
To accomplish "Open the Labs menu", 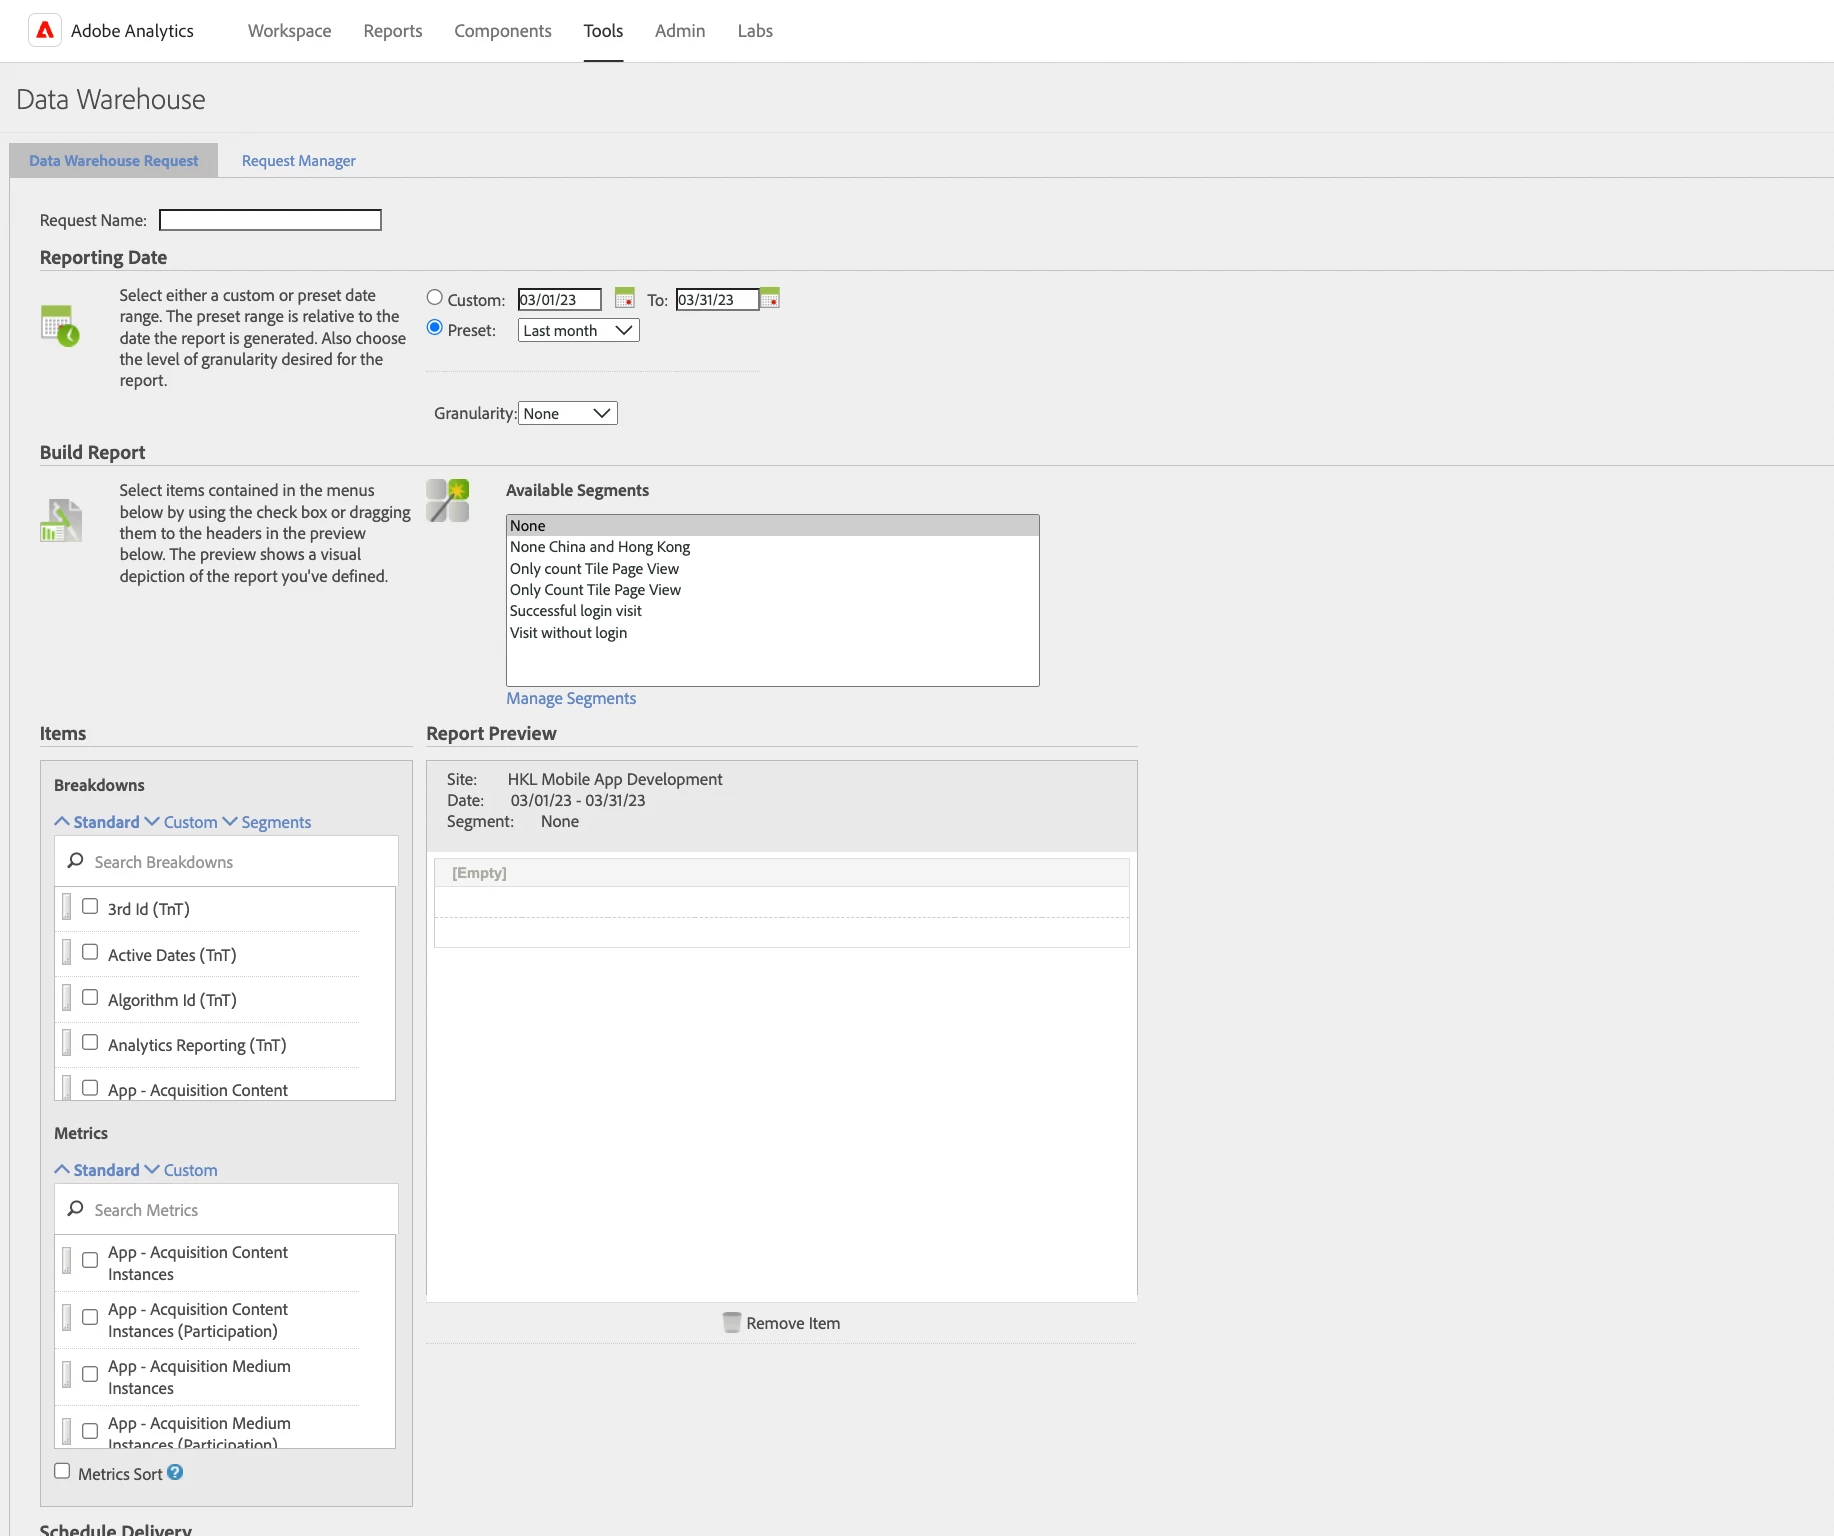I will 755,31.
